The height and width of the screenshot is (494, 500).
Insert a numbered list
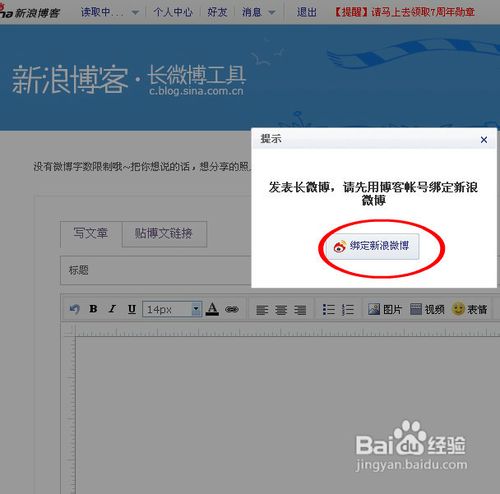tap(348, 310)
